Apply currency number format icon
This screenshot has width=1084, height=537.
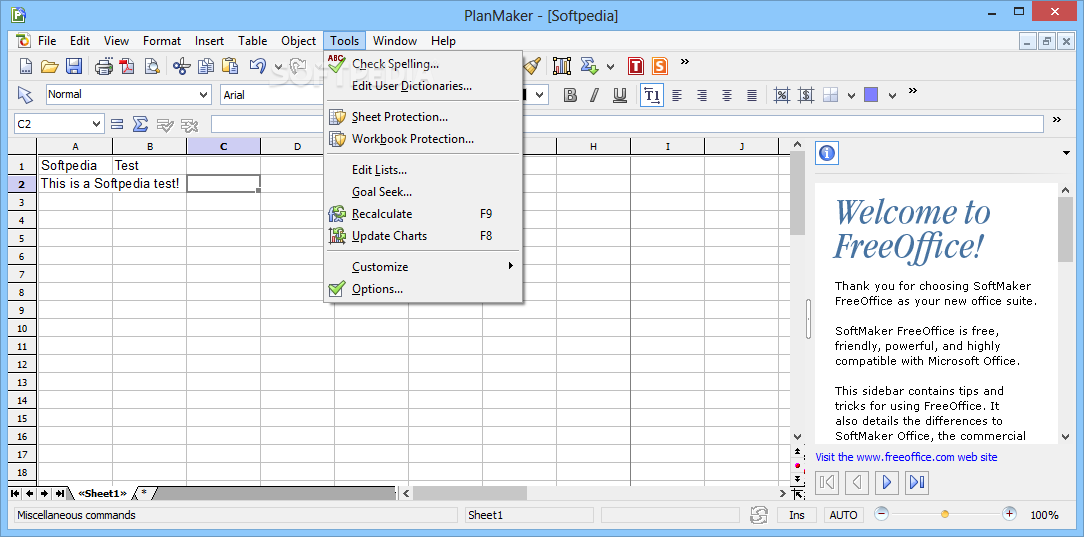[x=805, y=95]
